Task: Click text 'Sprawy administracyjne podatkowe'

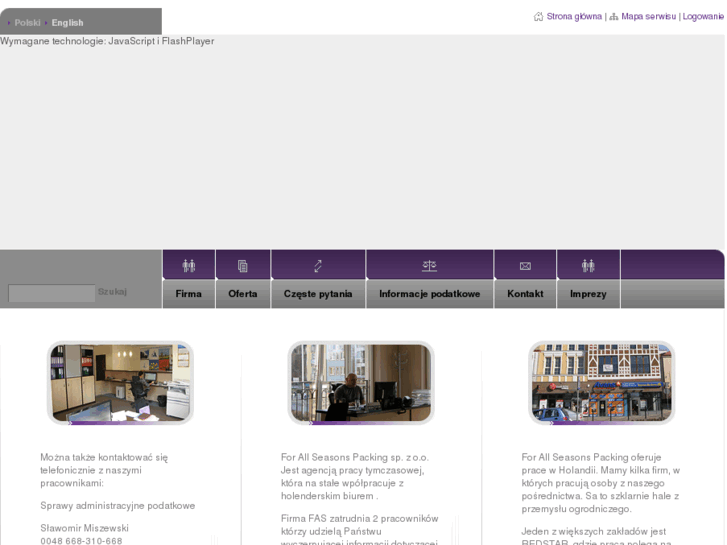Action: tap(118, 506)
